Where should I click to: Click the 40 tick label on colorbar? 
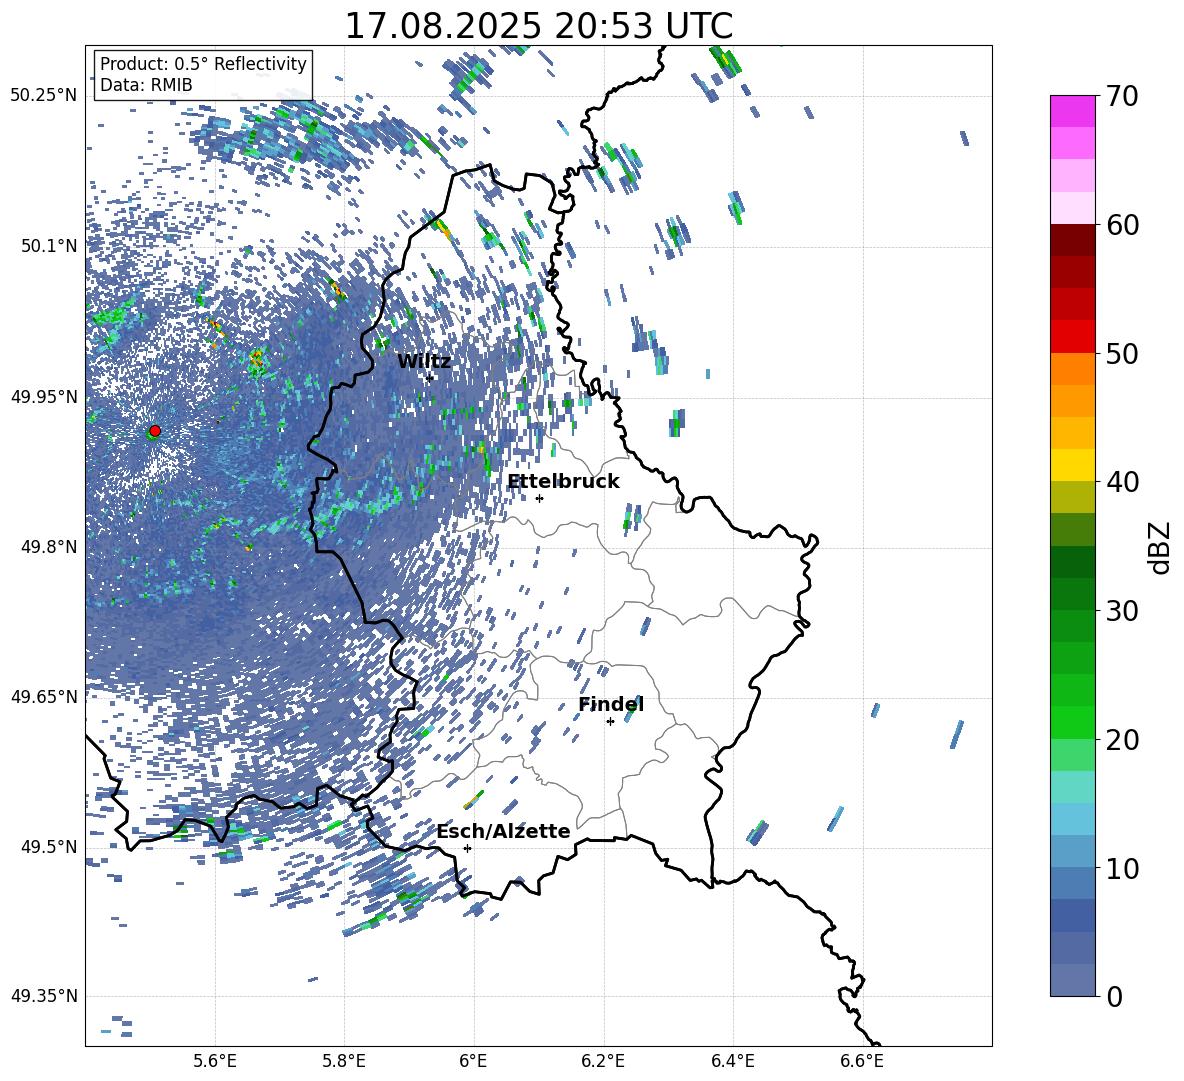pyautogui.click(x=1122, y=482)
